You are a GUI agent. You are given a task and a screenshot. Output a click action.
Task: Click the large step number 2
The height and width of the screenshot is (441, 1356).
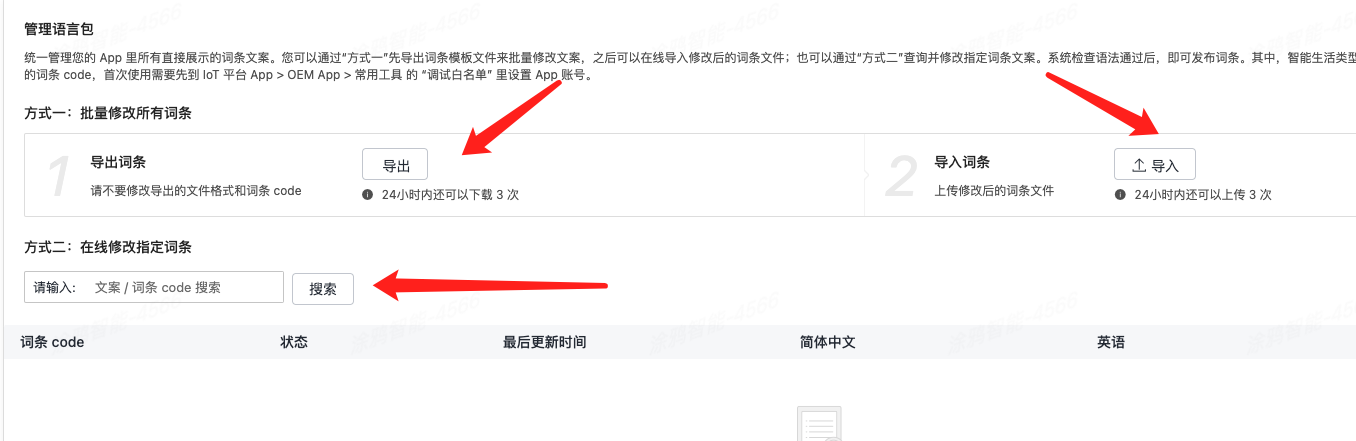(902, 177)
